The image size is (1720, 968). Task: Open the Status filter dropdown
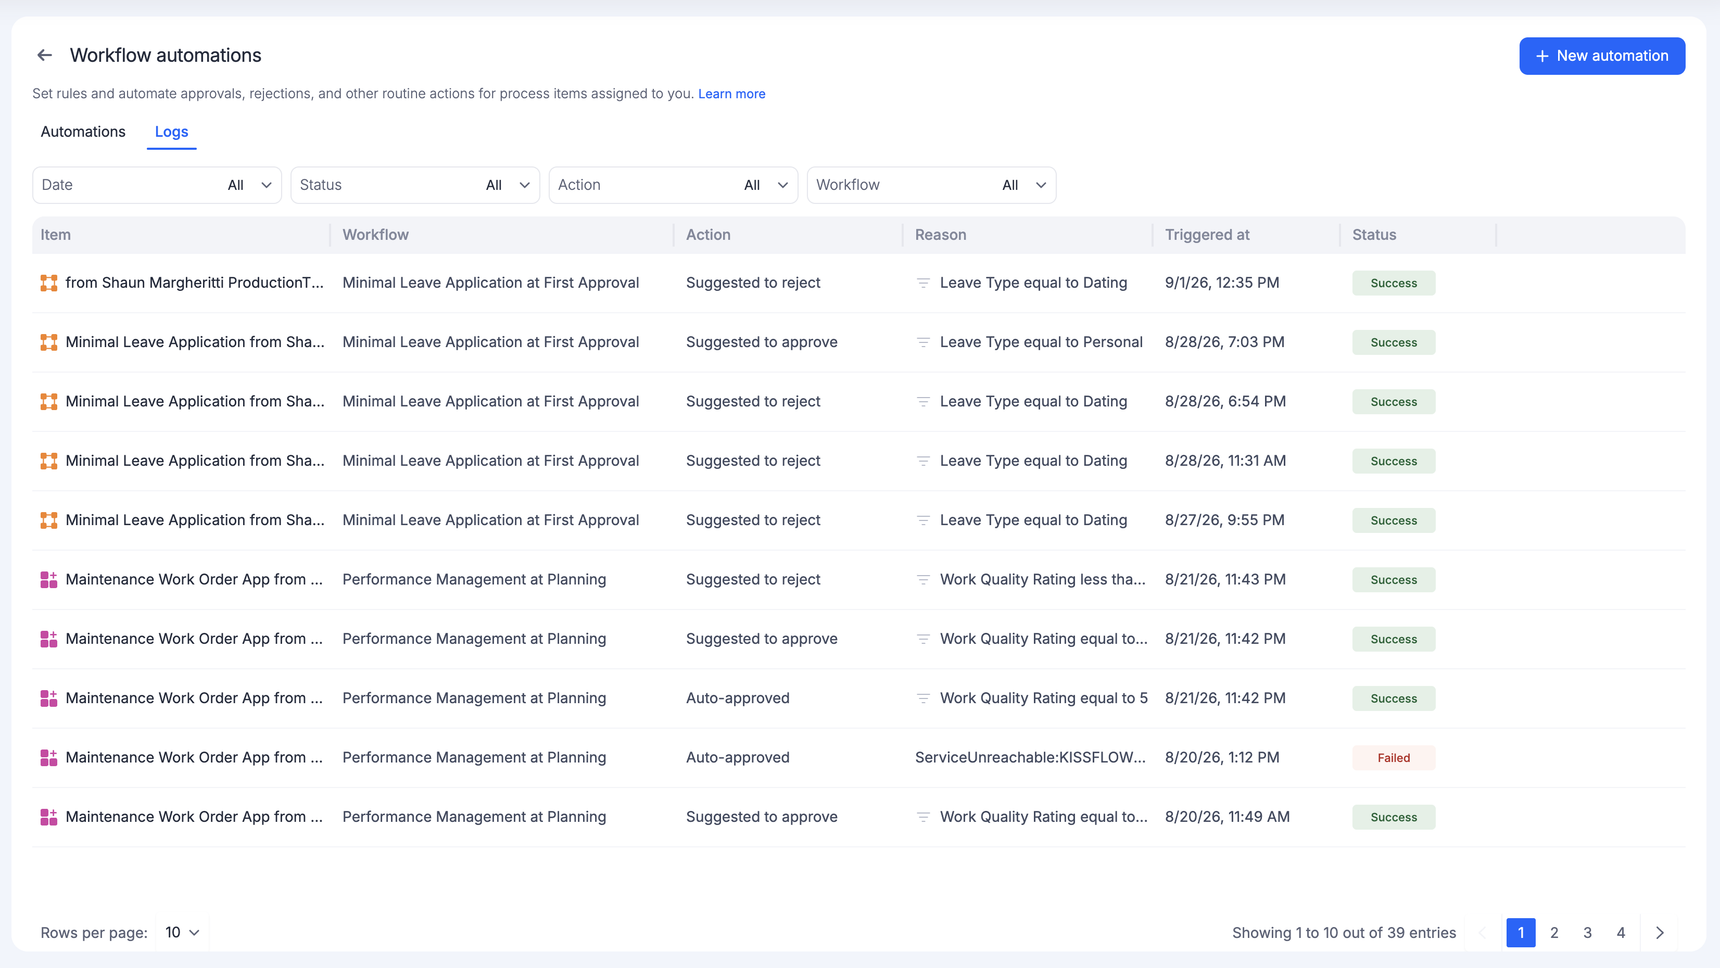415,185
